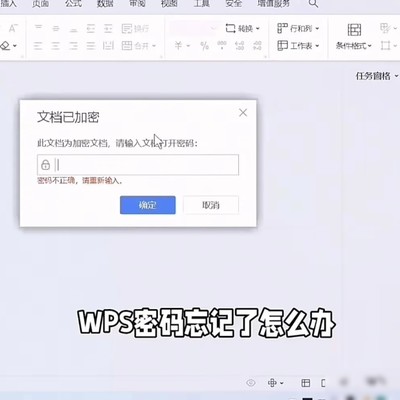The image size is (400, 400).
Task: Expand the eraser clear options arrow
Action: click(x=15, y=46)
